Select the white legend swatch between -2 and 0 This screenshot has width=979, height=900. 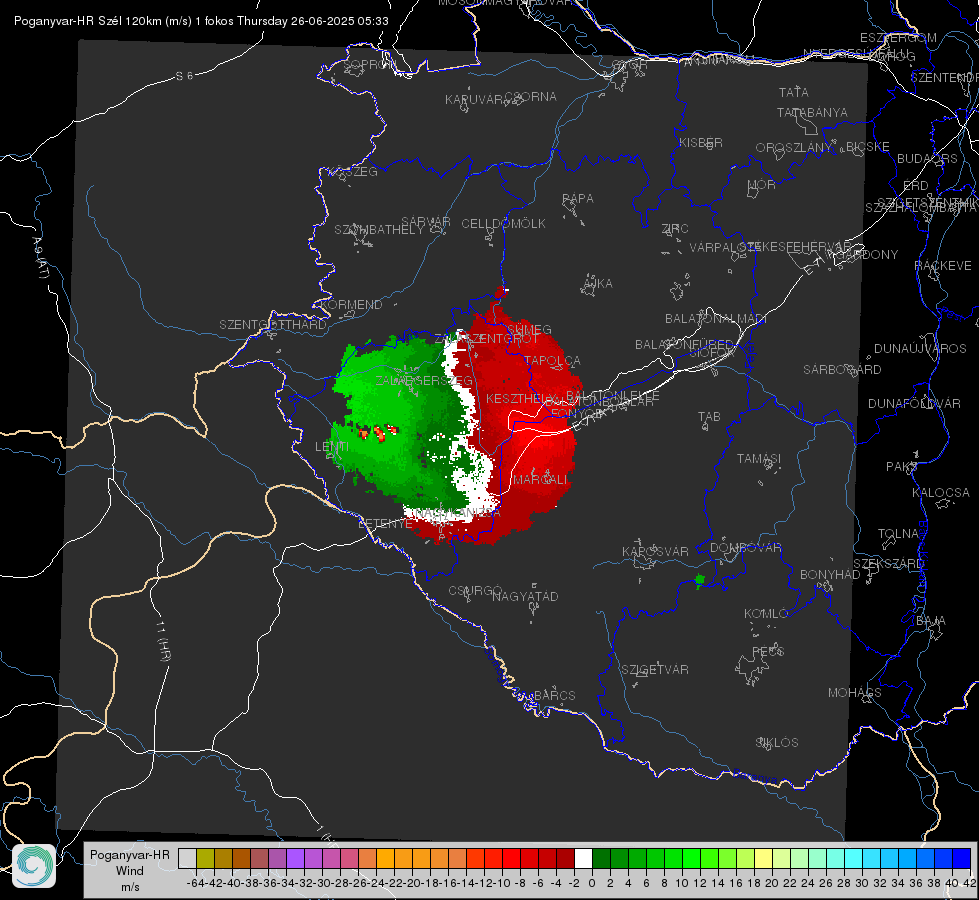[x=583, y=858]
